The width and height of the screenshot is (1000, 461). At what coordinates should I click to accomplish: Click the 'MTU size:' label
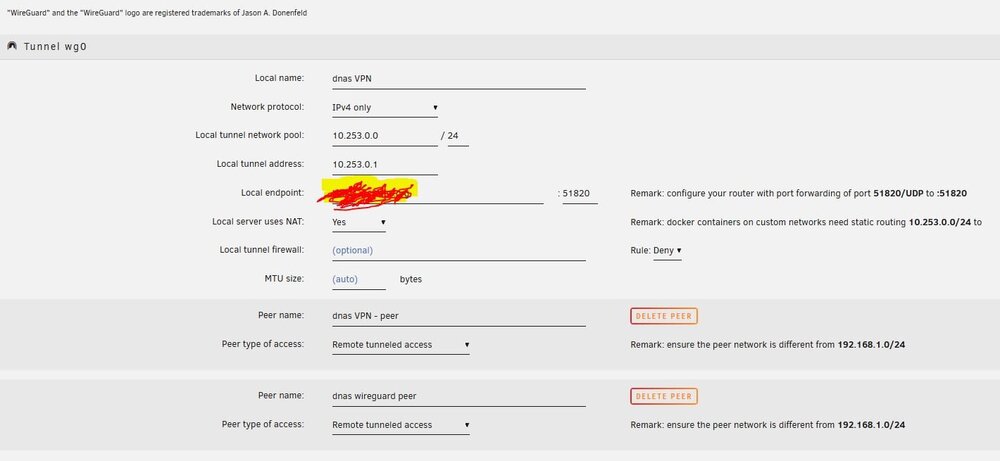pyautogui.click(x=284, y=279)
